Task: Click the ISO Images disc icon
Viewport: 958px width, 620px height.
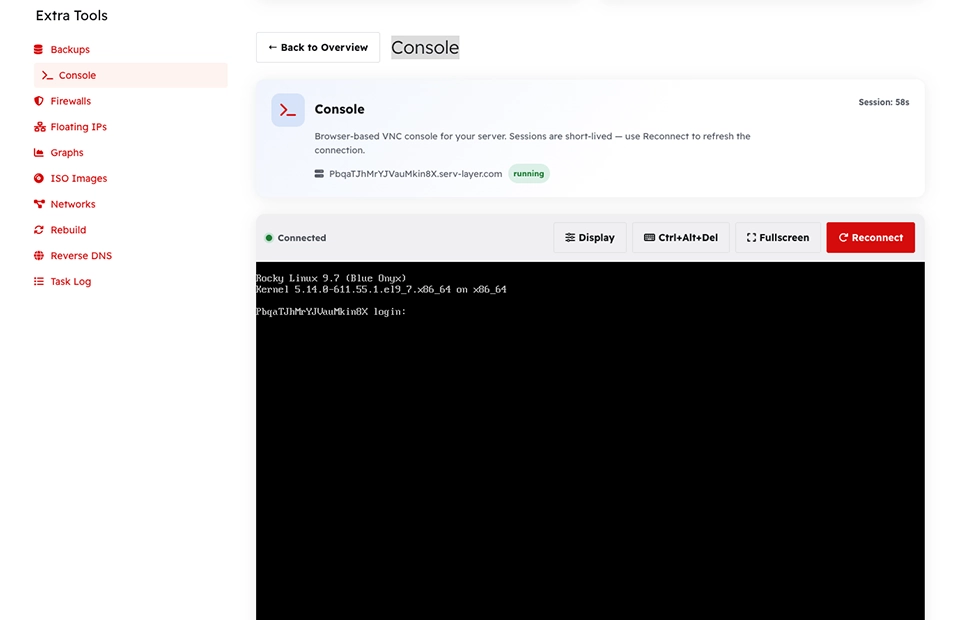Action: coord(38,178)
